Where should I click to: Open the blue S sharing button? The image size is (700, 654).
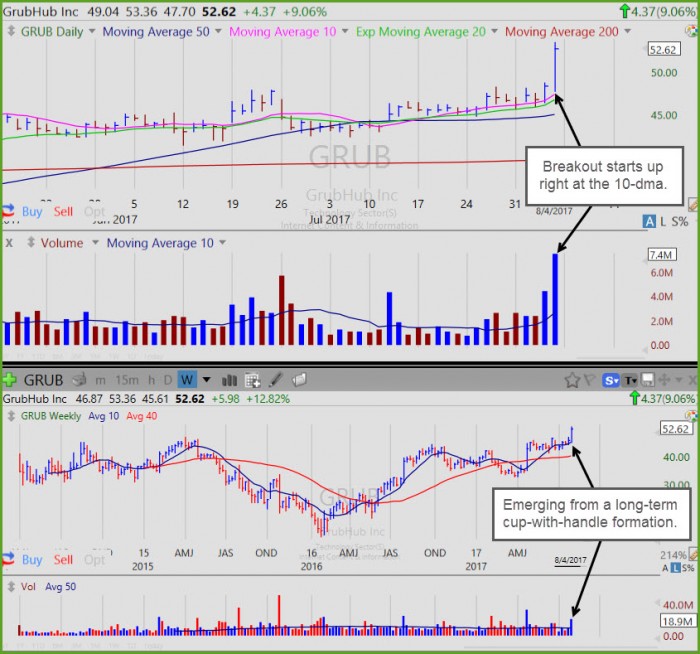(x=610, y=380)
